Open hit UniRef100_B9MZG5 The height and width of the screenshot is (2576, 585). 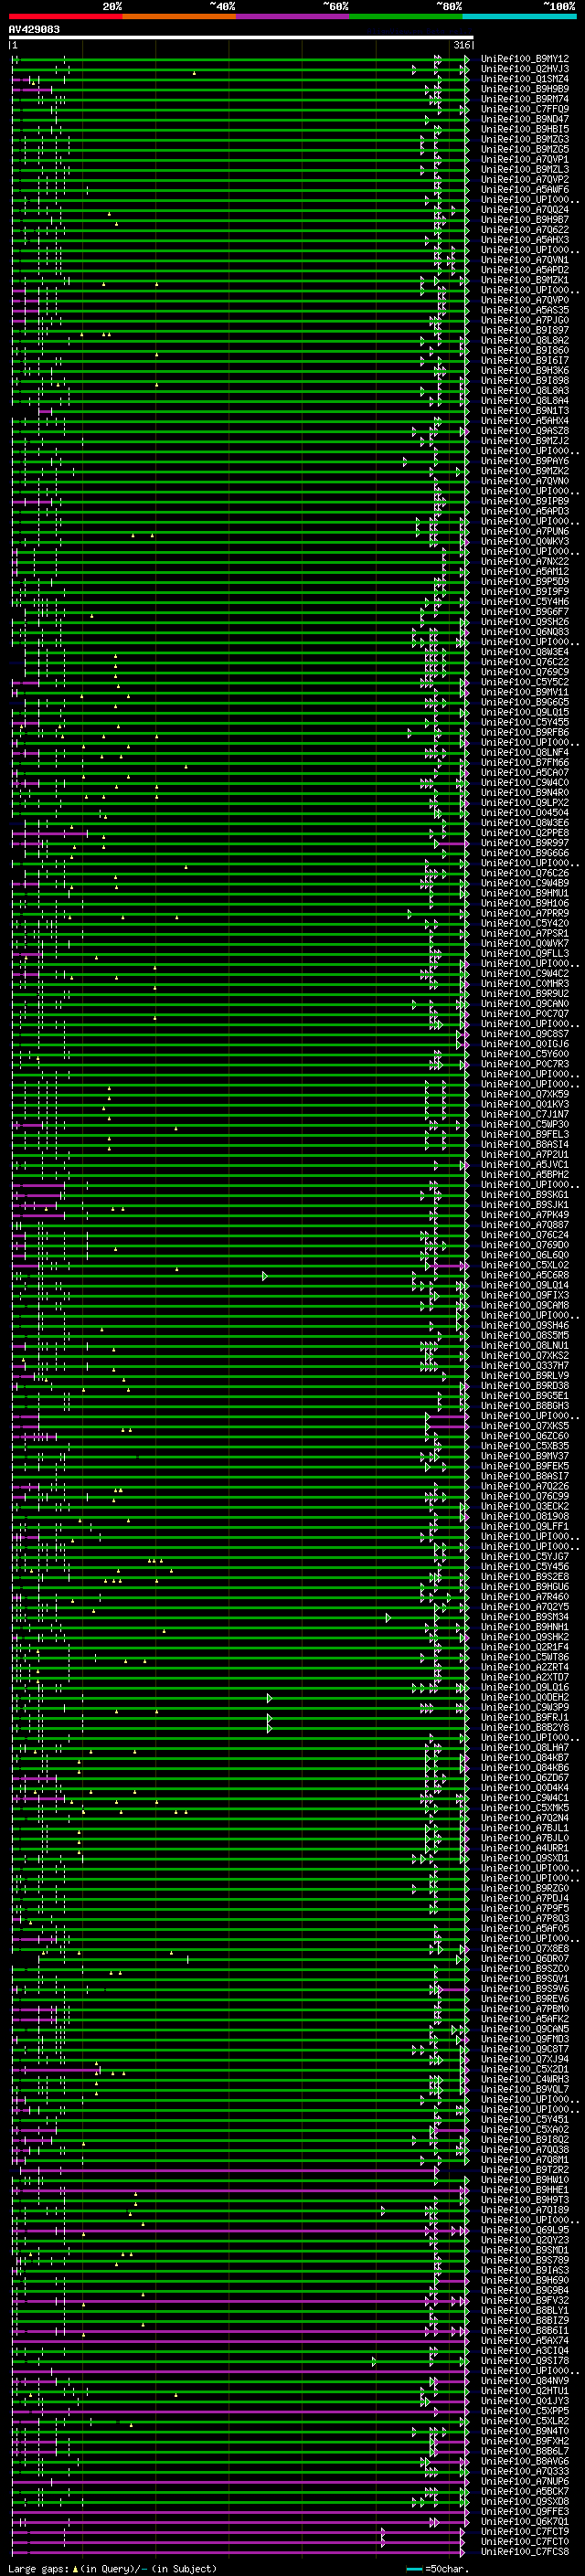tap(525, 149)
